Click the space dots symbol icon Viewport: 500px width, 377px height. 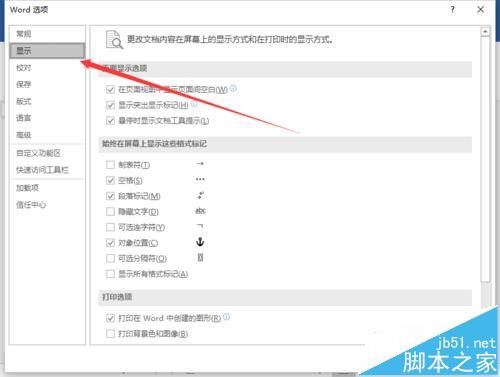coord(200,179)
